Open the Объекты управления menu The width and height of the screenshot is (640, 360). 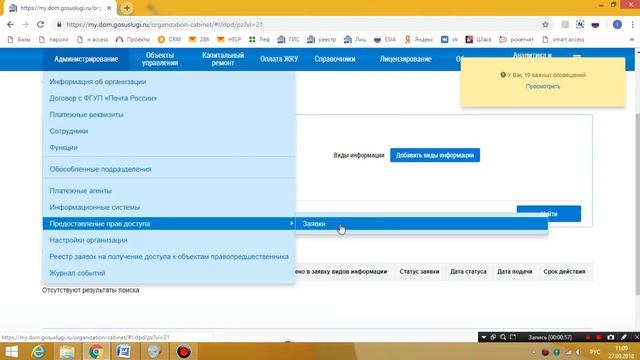(x=160, y=59)
